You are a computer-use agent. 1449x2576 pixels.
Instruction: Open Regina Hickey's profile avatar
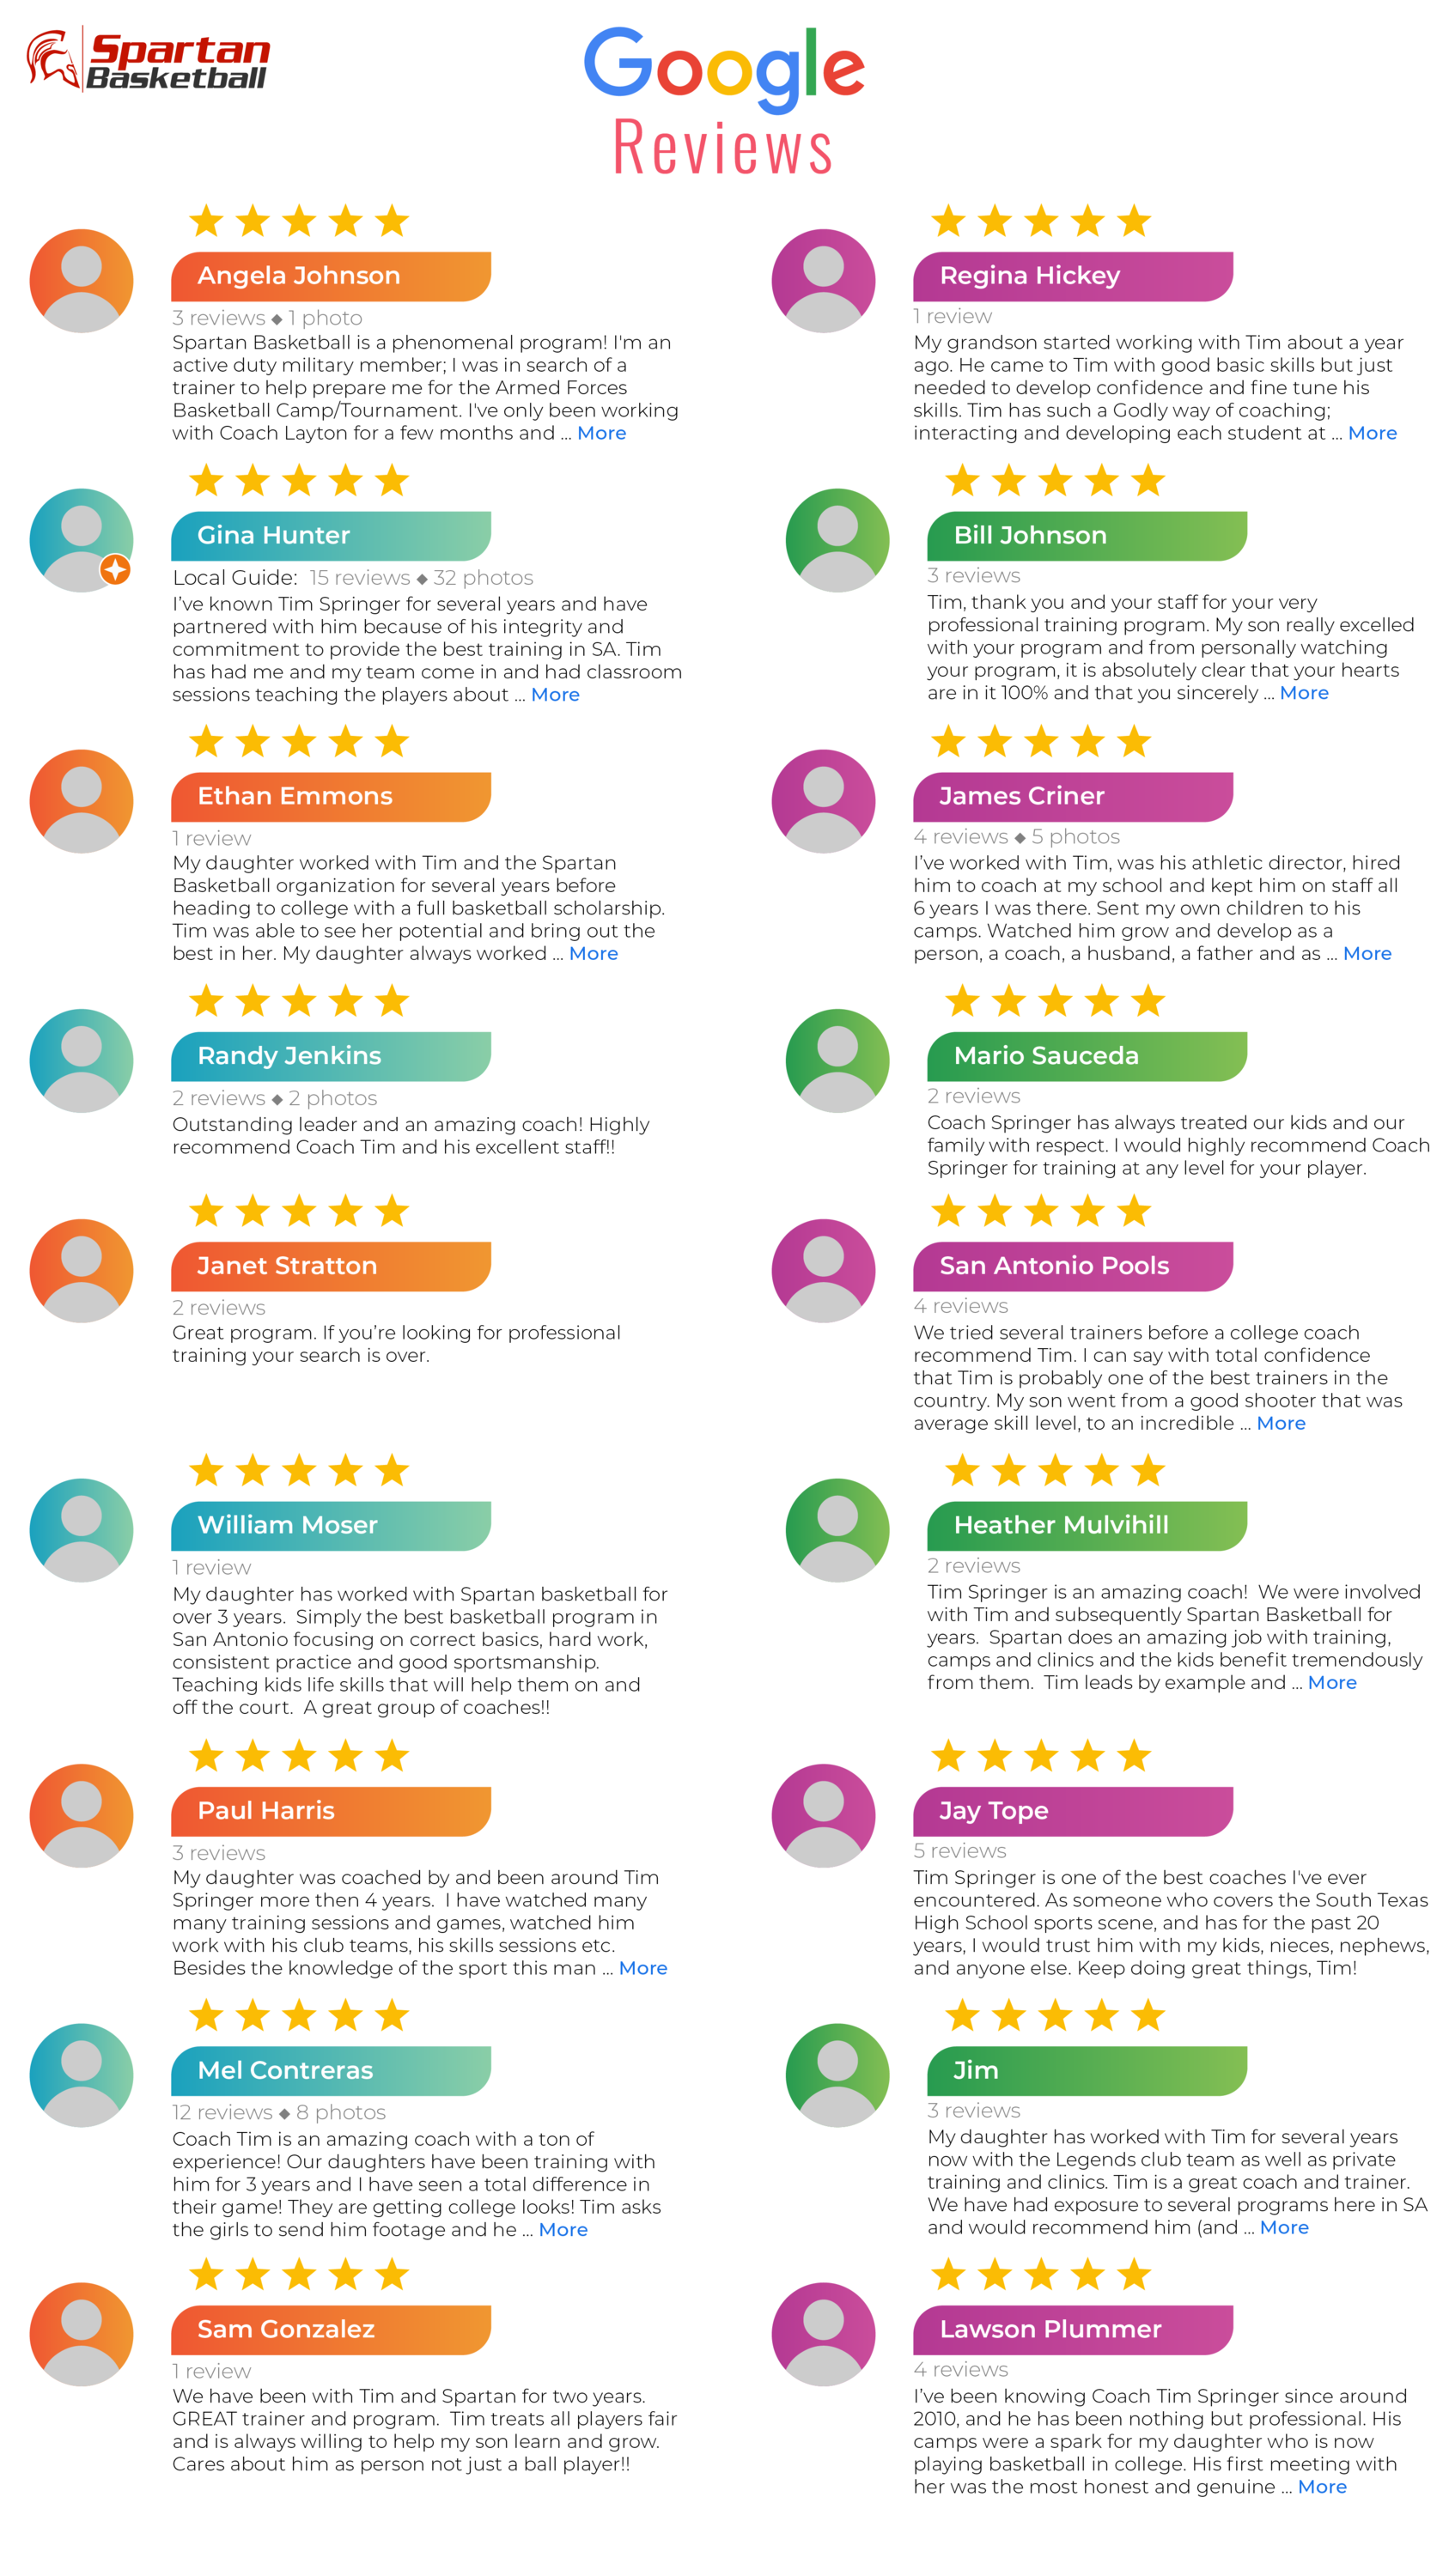pyautogui.click(x=823, y=281)
